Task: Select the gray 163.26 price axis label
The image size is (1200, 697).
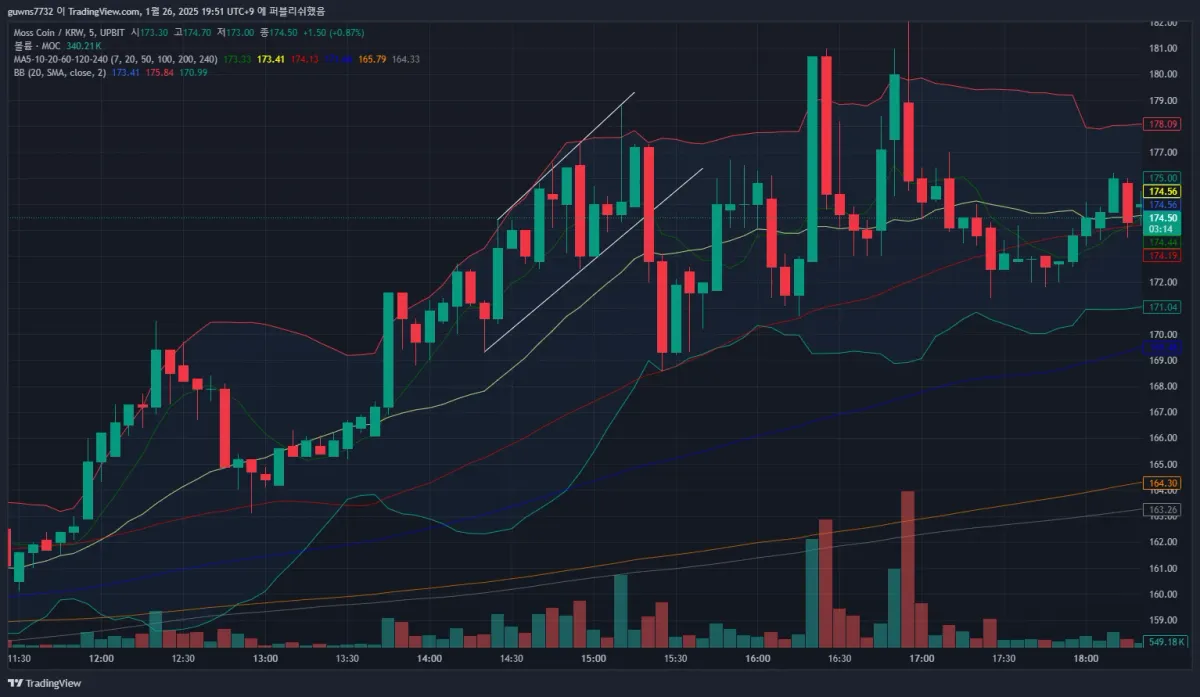Action: (x=1163, y=510)
